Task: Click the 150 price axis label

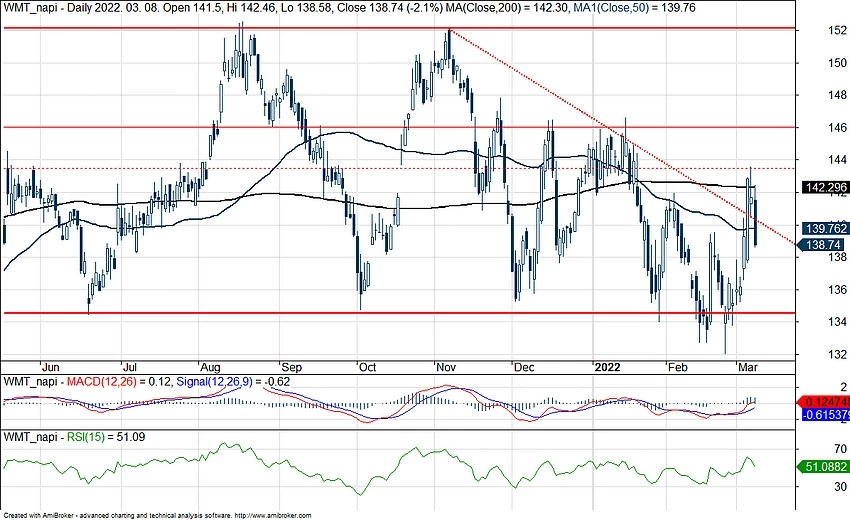Action: pos(838,63)
